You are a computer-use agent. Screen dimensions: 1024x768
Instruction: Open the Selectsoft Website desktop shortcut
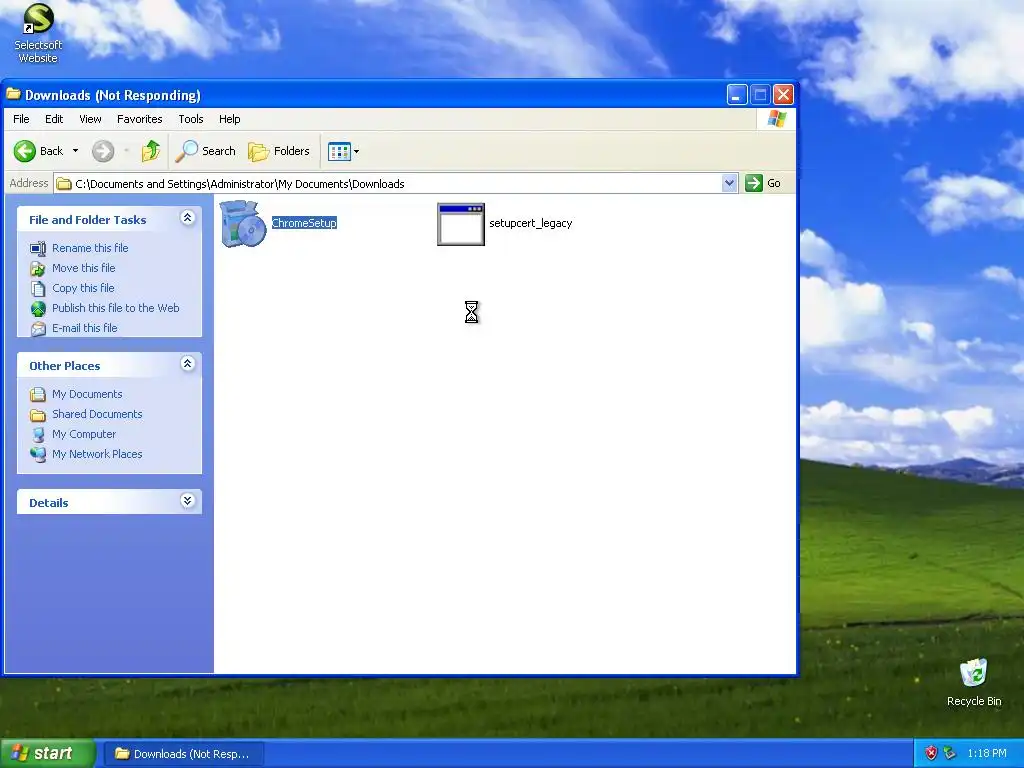pyautogui.click(x=38, y=33)
